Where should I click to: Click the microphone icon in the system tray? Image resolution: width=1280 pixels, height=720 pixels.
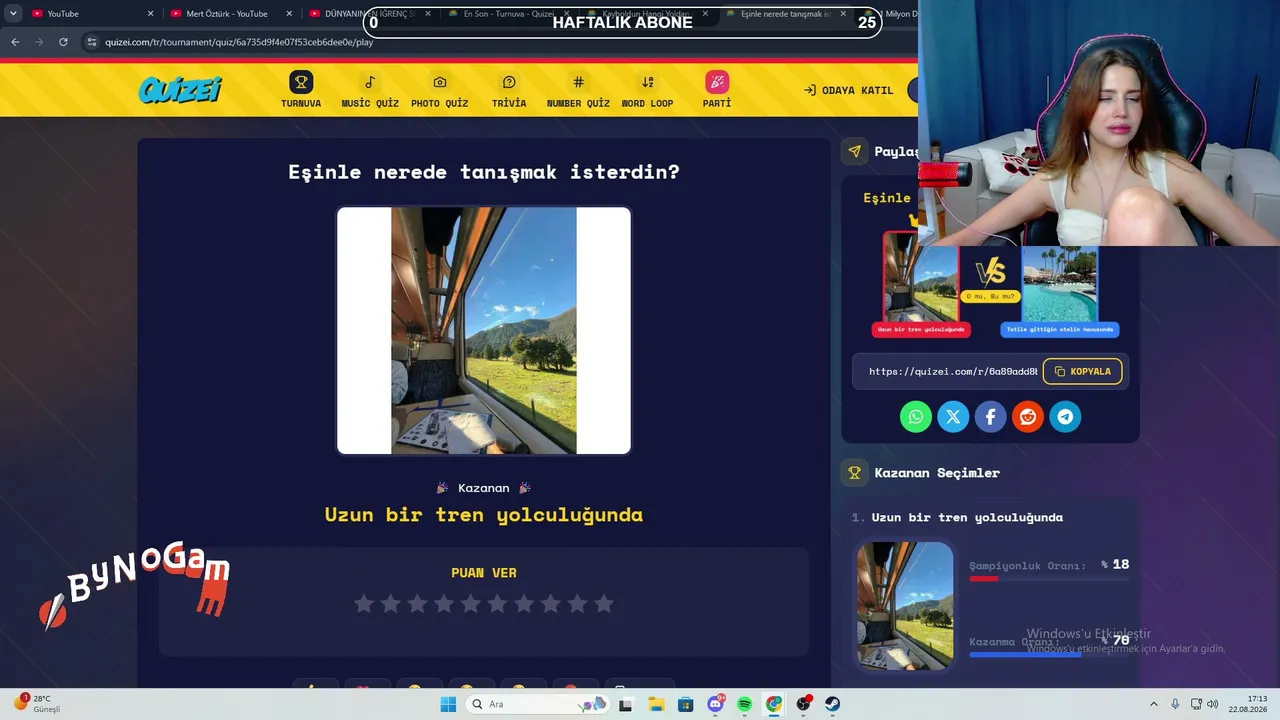(1175, 704)
